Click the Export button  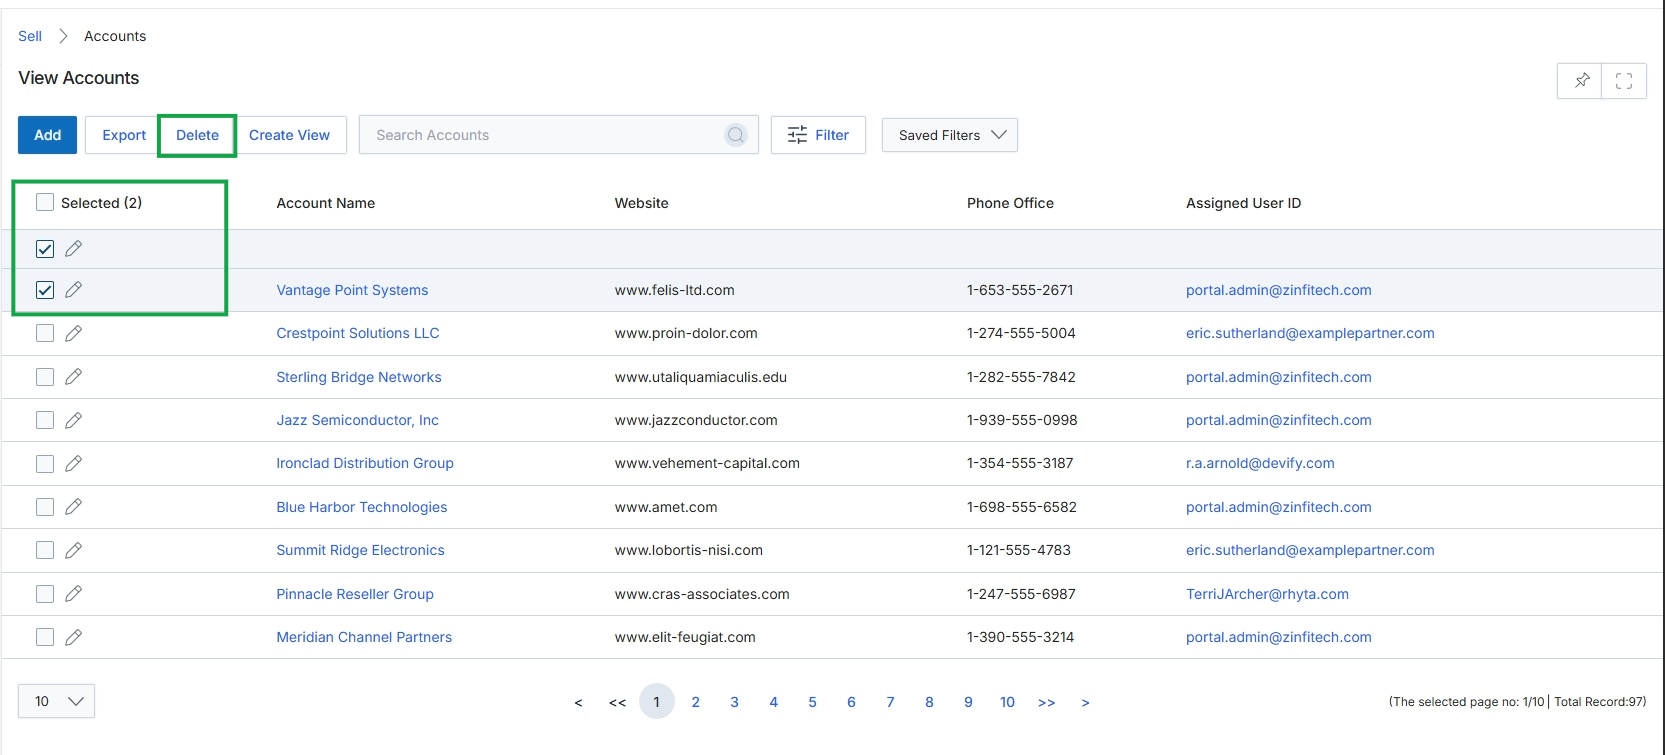coord(124,135)
